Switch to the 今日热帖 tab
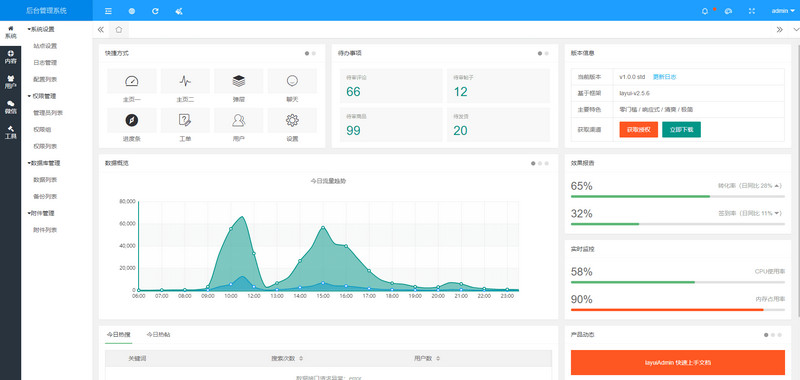This screenshot has height=380, width=800. point(159,335)
